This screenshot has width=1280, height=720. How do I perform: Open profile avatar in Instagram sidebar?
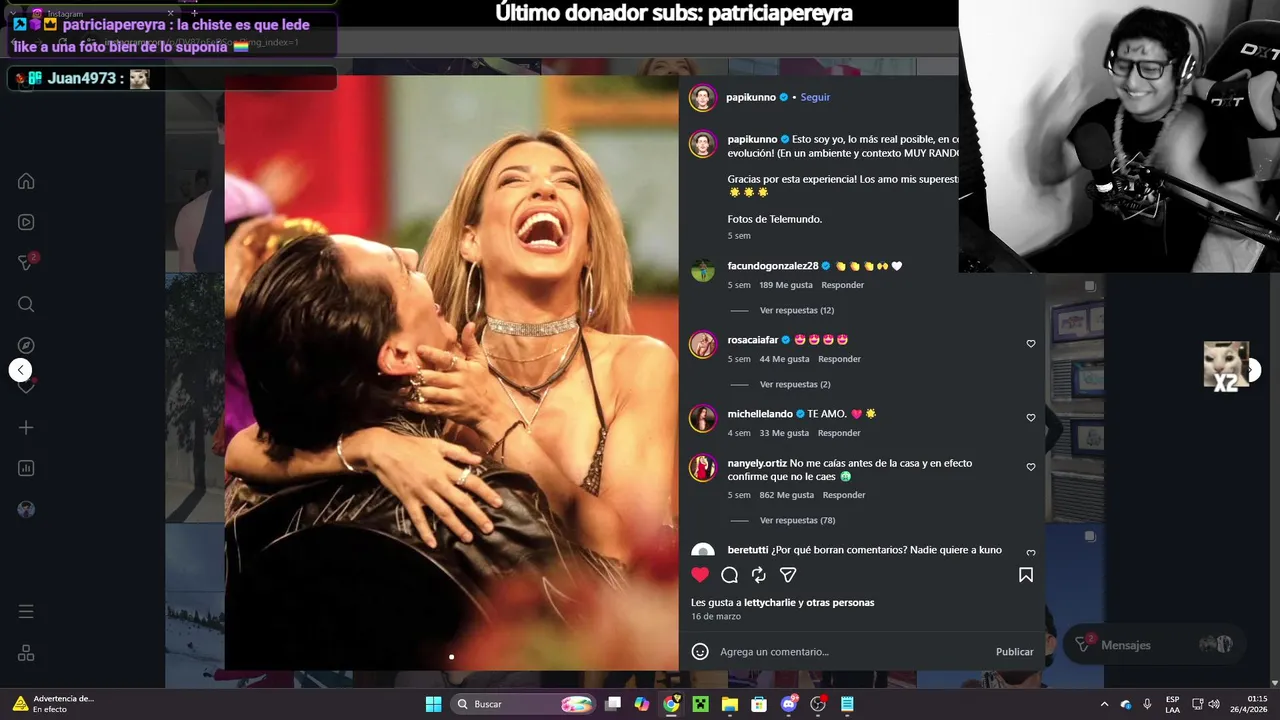(x=26, y=509)
